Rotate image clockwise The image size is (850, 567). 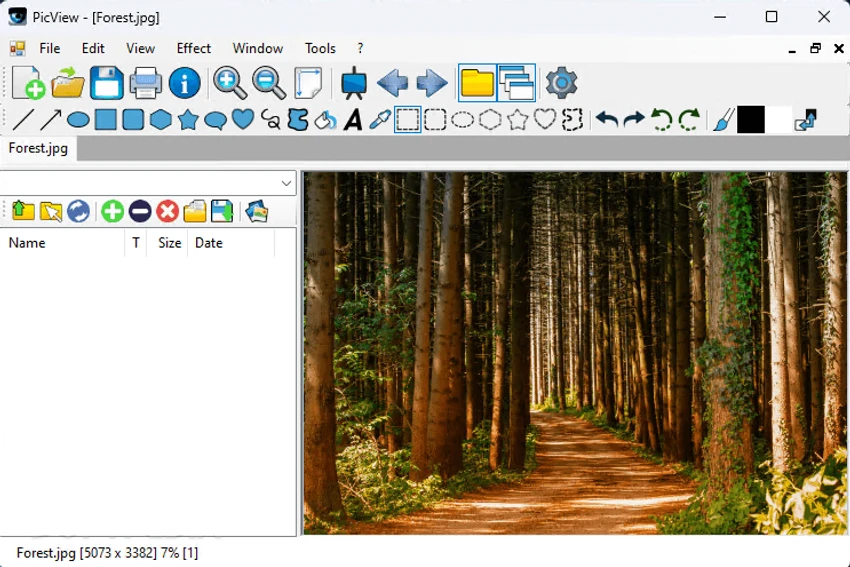(x=689, y=120)
